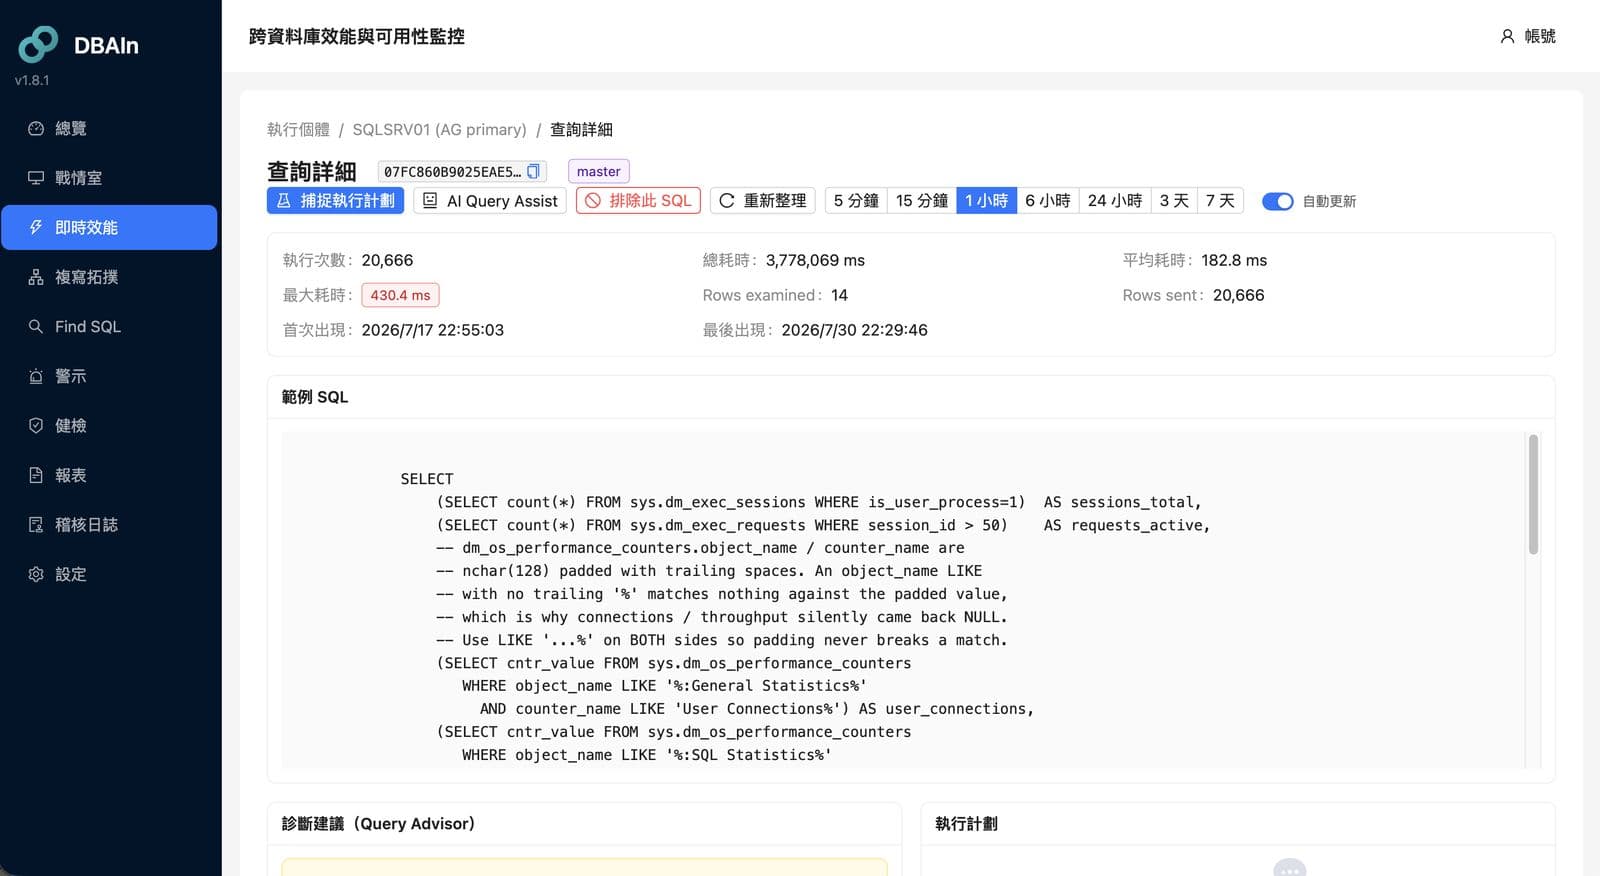The image size is (1600, 876).
Task: Click the 執行計劃 panel header
Action: [x=966, y=823]
